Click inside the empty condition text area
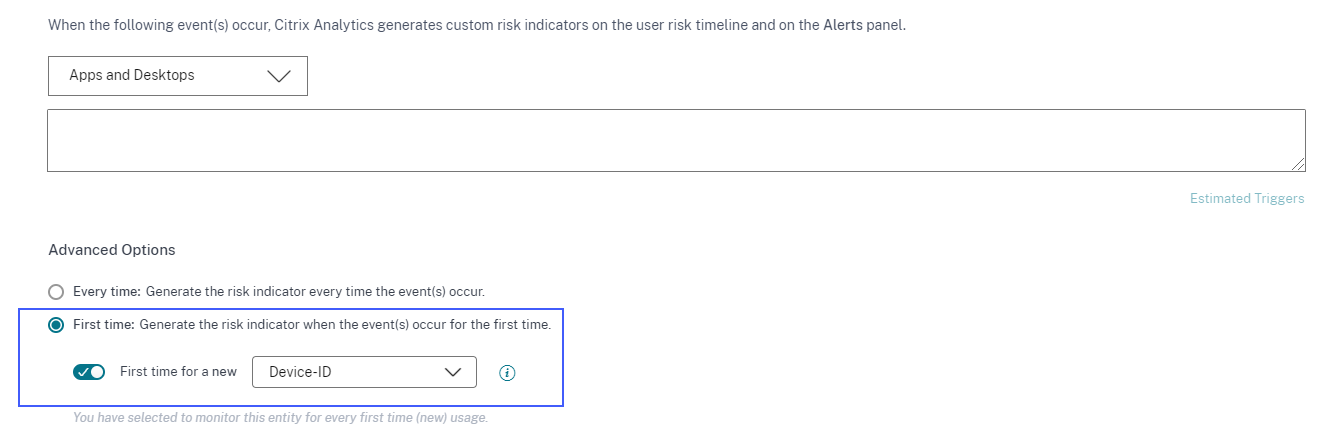Viewport: 1340px width, 435px height. tap(676, 140)
